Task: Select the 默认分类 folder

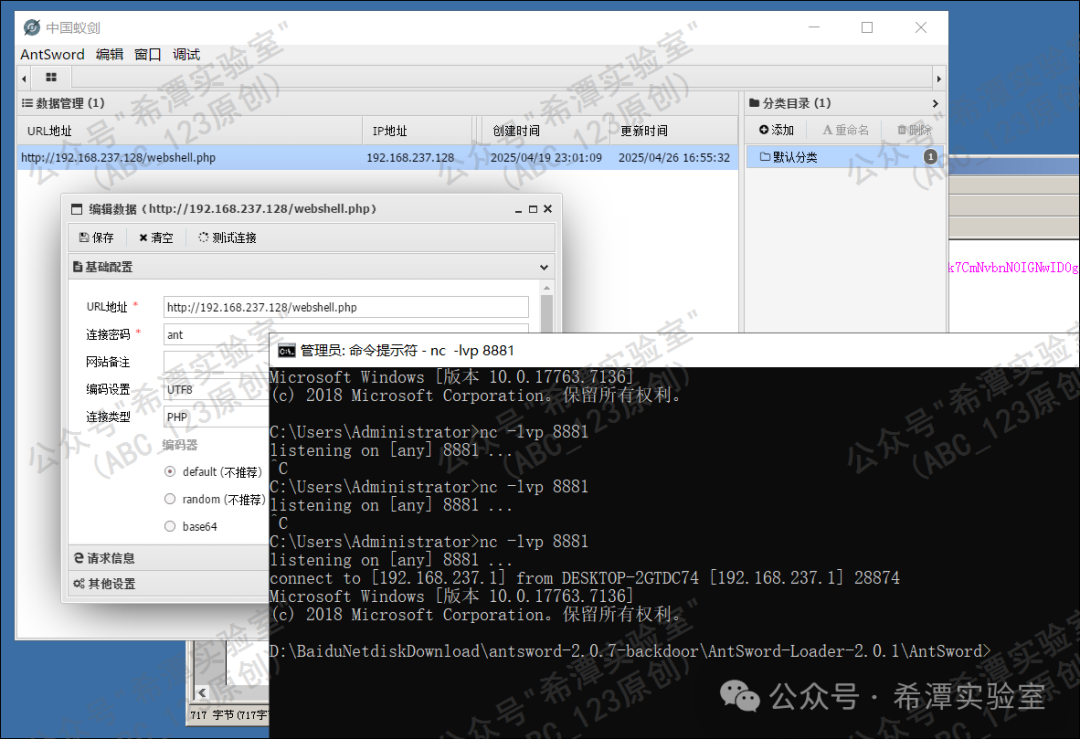Action: coord(844,157)
